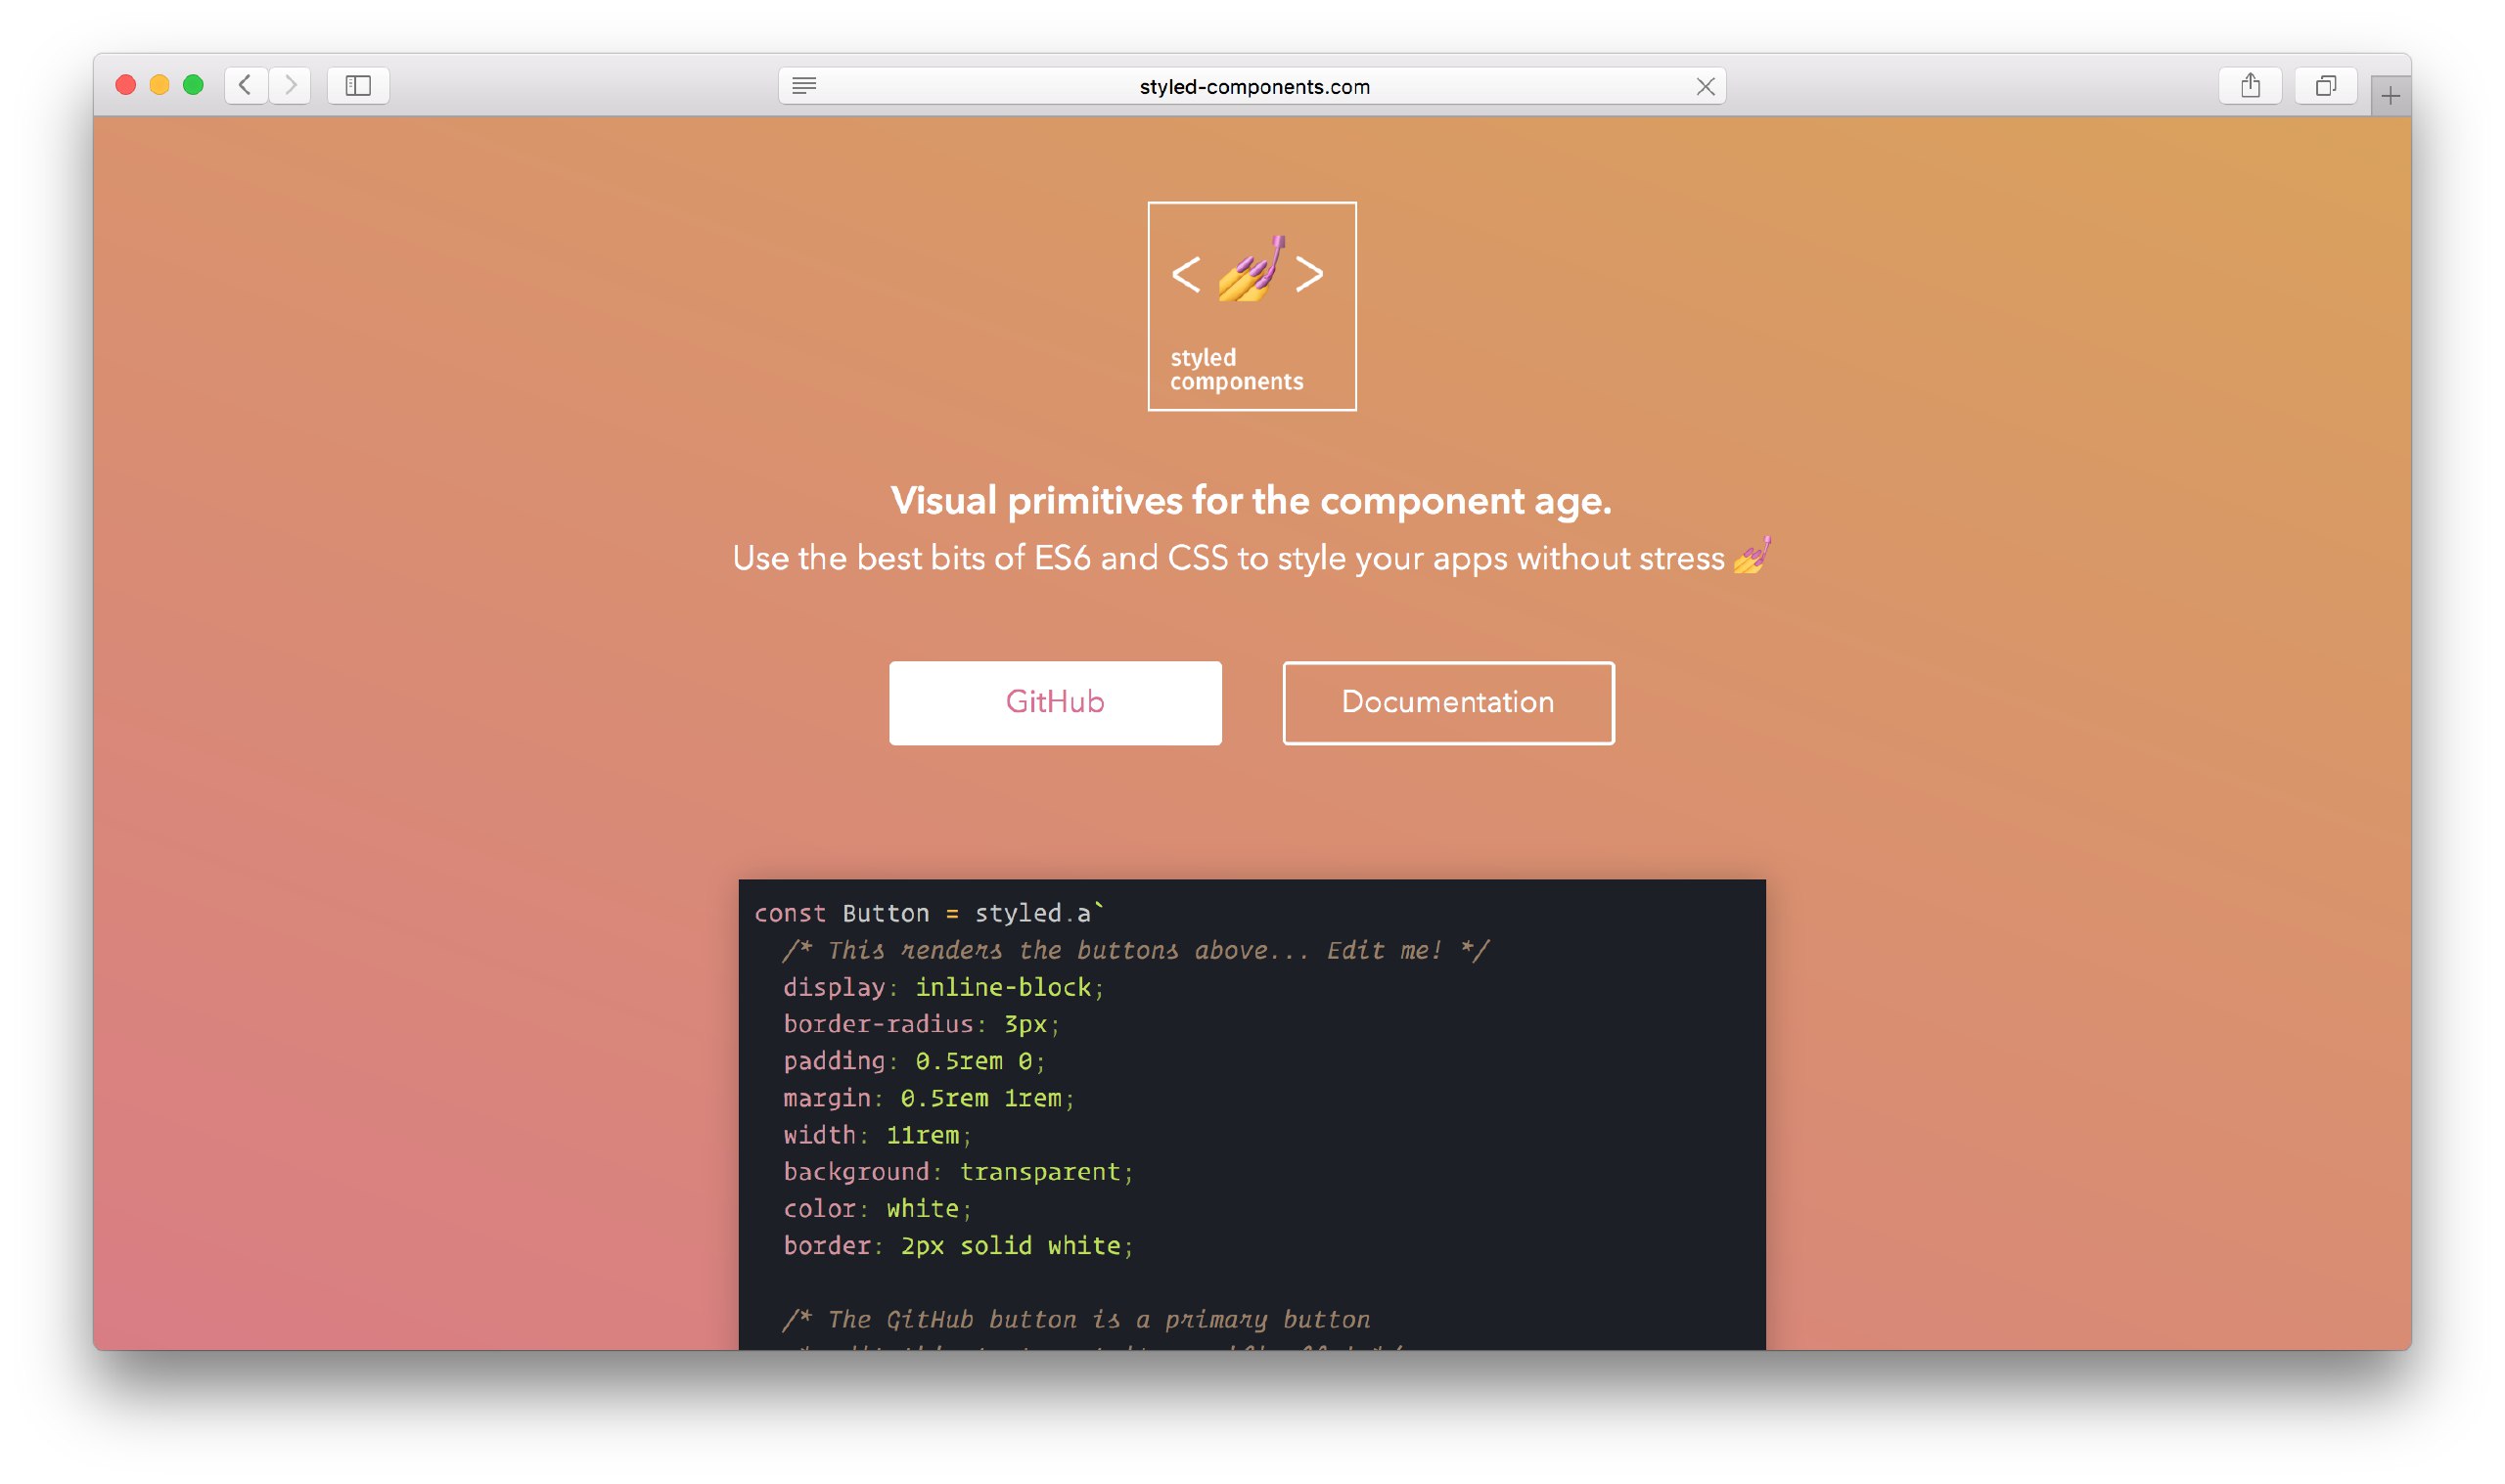Click the 'Edit me!' comment line
The image size is (2505, 1484).
click(1136, 950)
